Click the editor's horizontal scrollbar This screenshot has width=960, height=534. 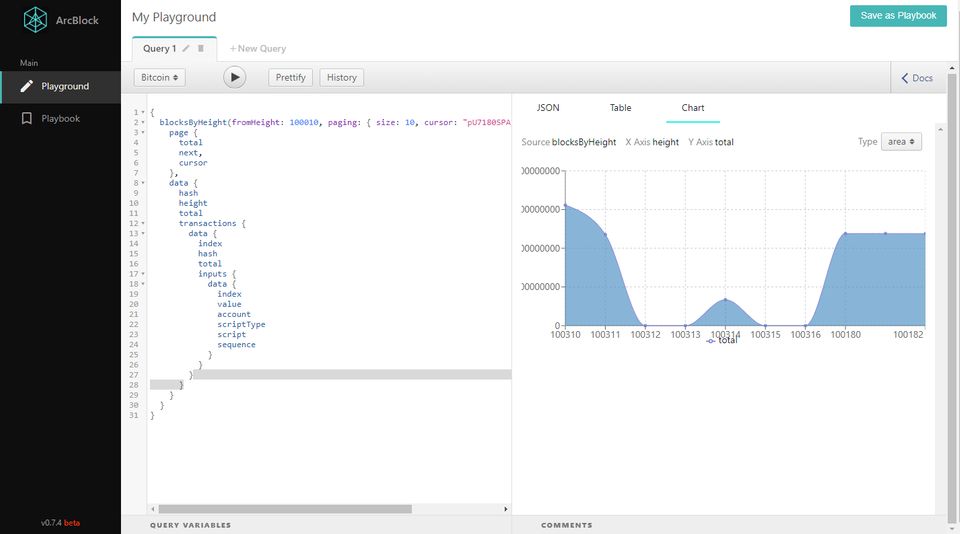[x=284, y=509]
